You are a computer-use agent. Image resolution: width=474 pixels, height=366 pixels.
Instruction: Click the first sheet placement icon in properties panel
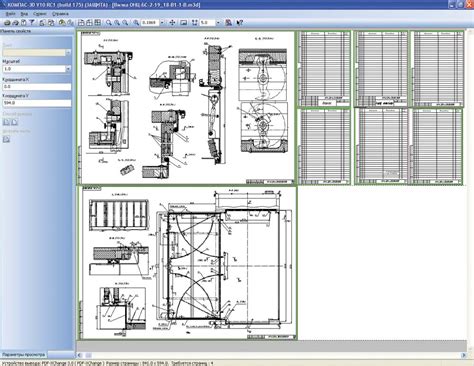click(x=6, y=122)
